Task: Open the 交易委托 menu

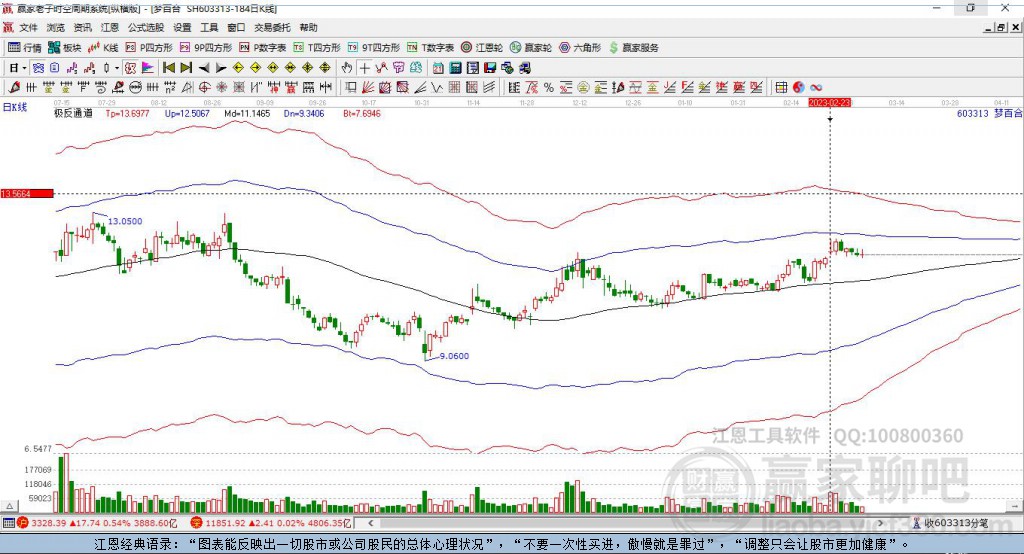Action: [x=272, y=27]
